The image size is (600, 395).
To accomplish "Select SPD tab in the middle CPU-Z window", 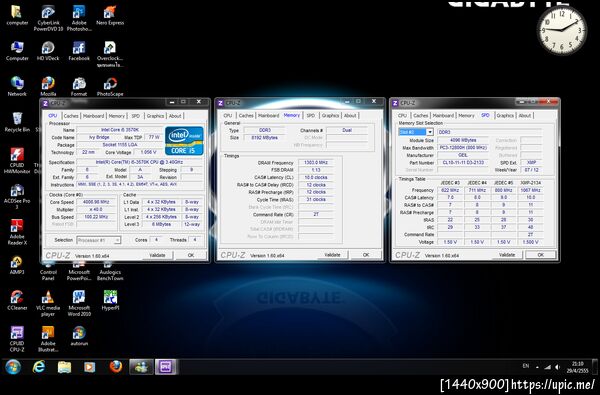I will (311, 115).
